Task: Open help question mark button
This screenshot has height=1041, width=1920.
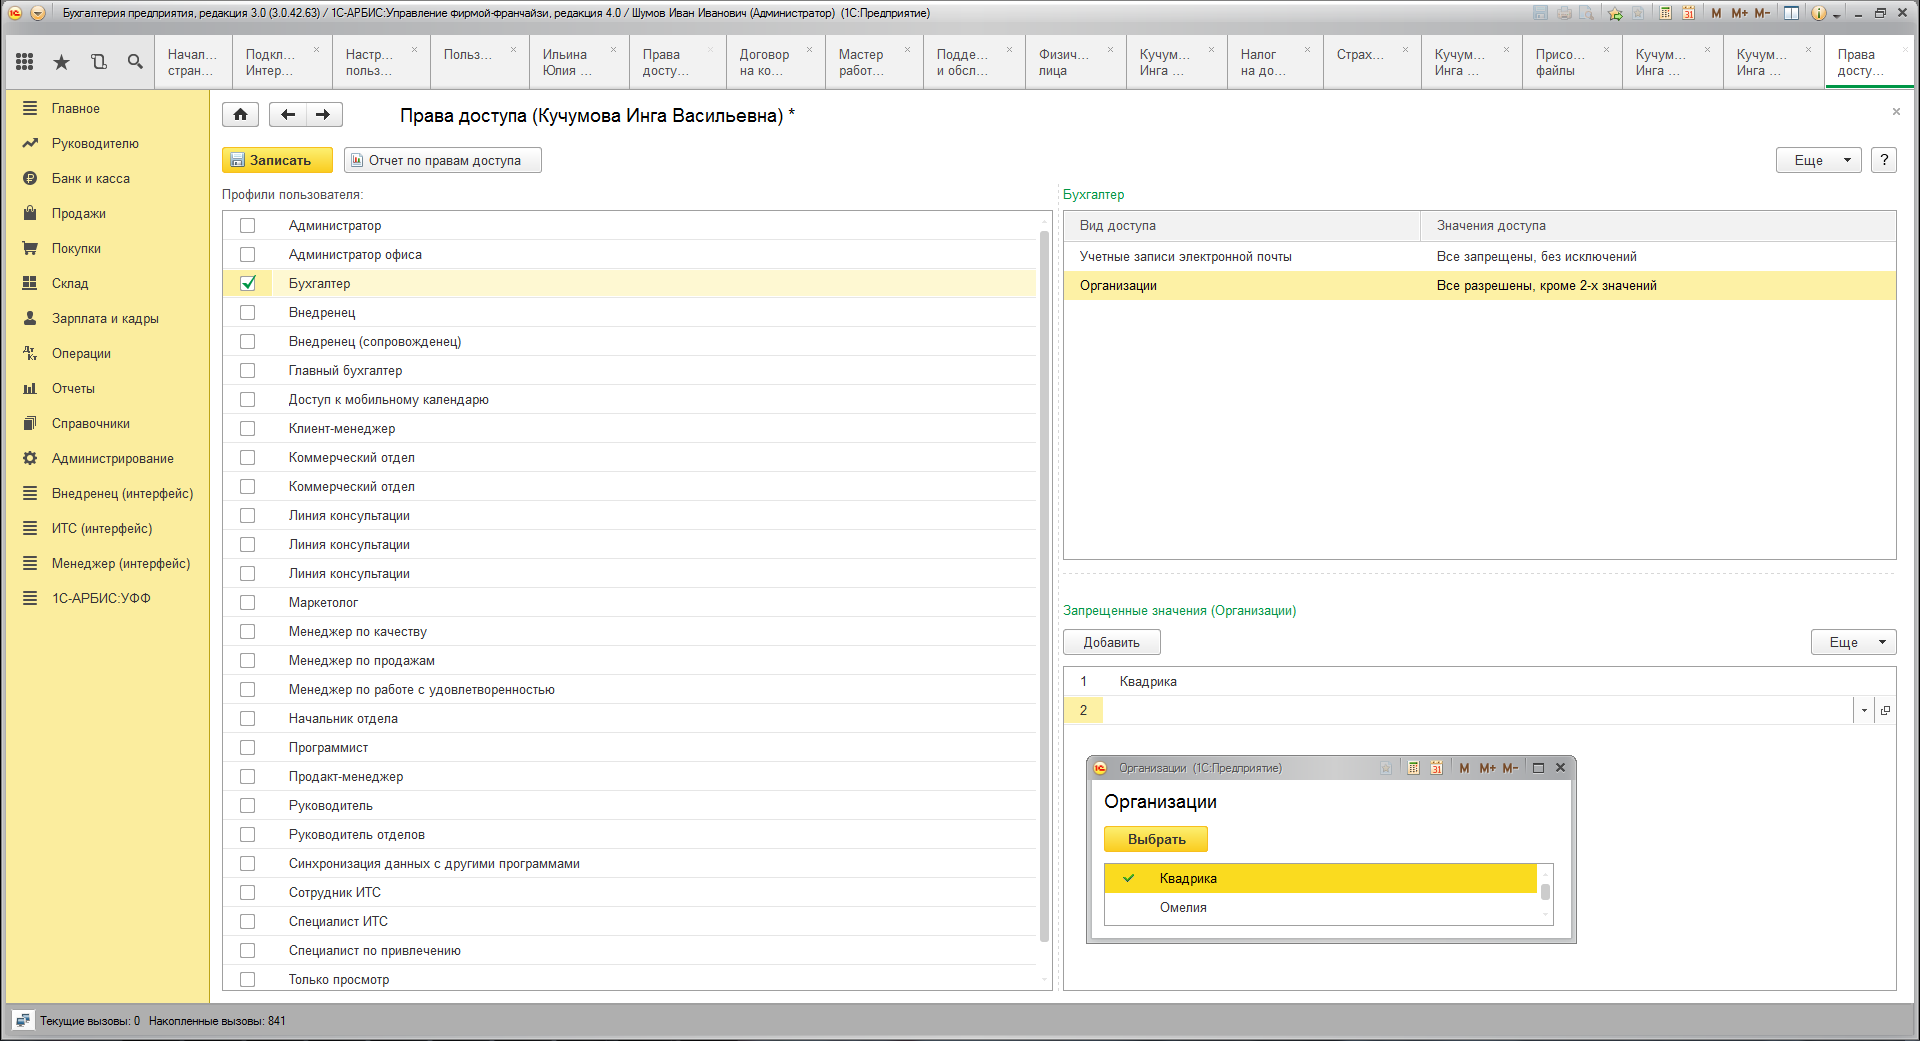Action: (1883, 160)
